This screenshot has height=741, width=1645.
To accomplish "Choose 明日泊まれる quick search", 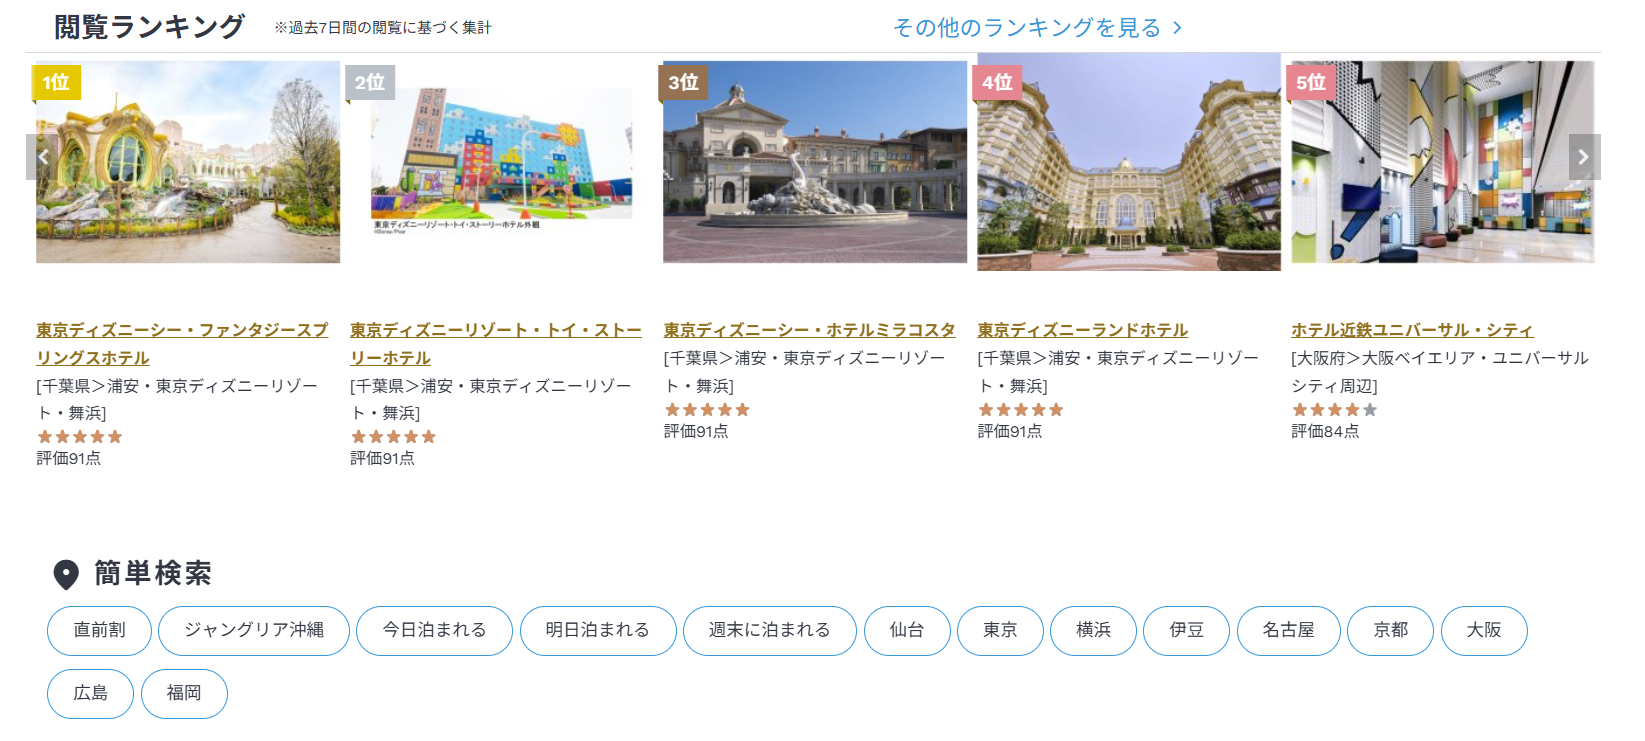I will tap(597, 630).
